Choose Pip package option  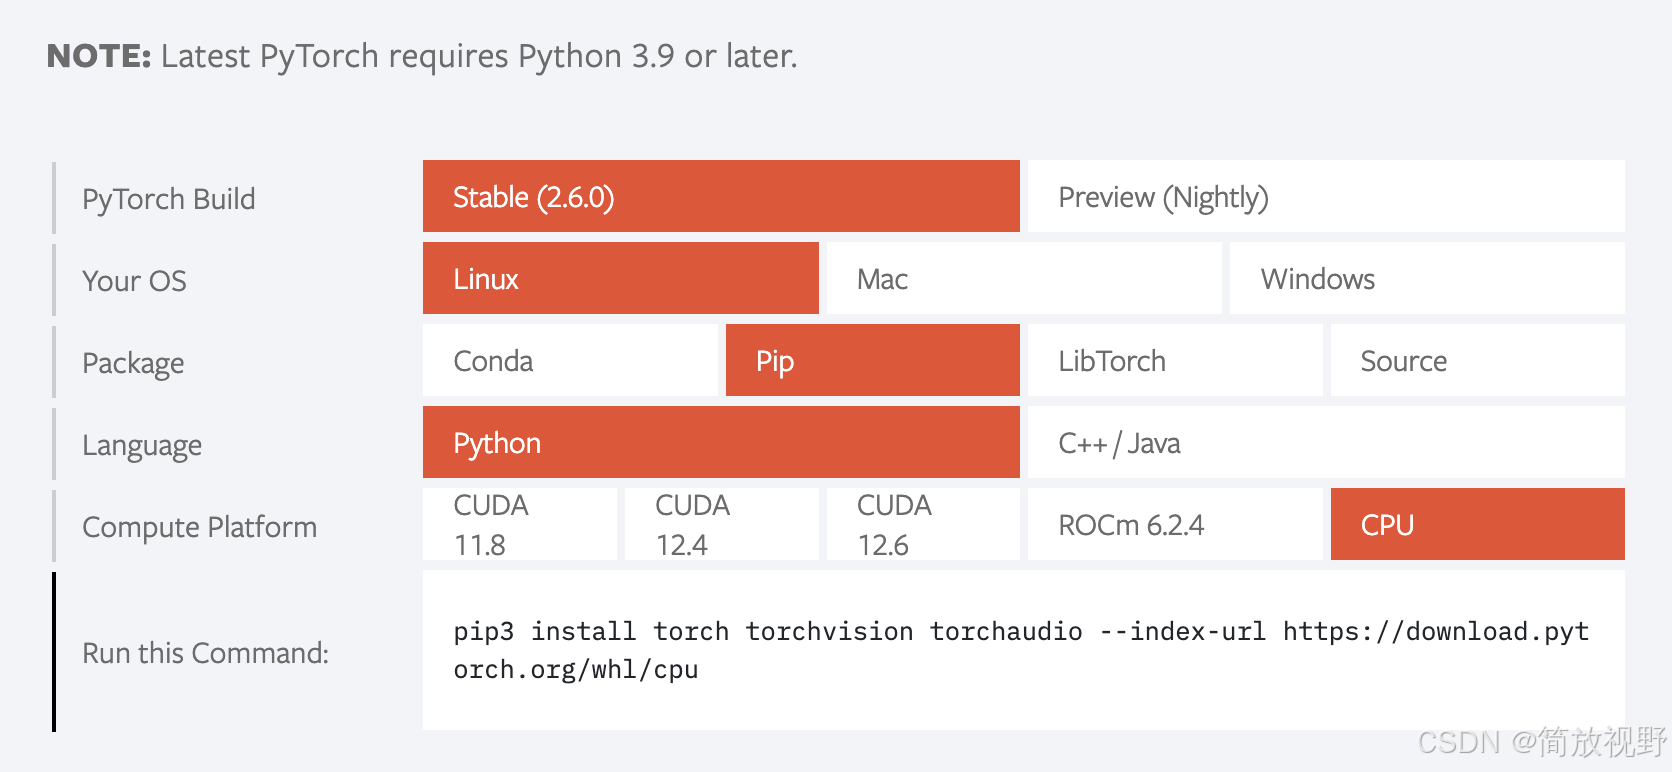point(872,361)
